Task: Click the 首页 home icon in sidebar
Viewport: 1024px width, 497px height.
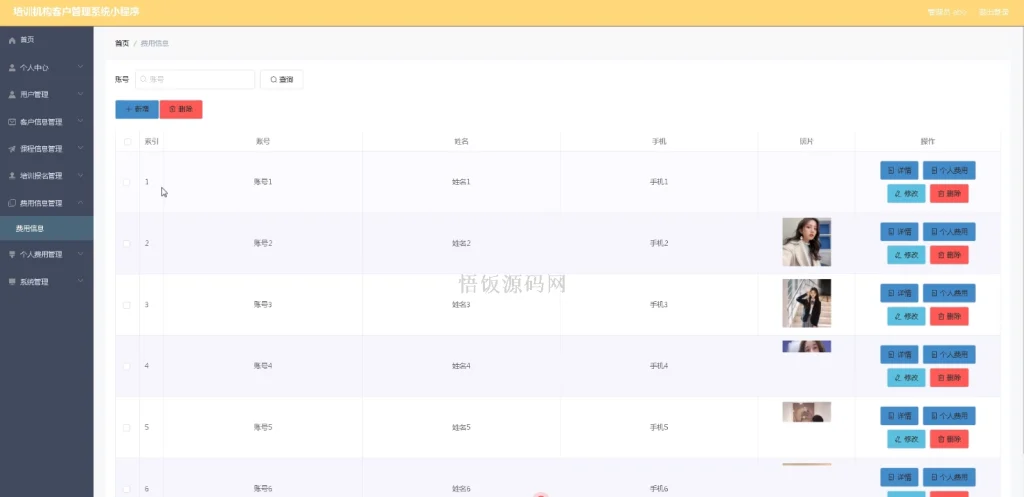Action: [12, 40]
